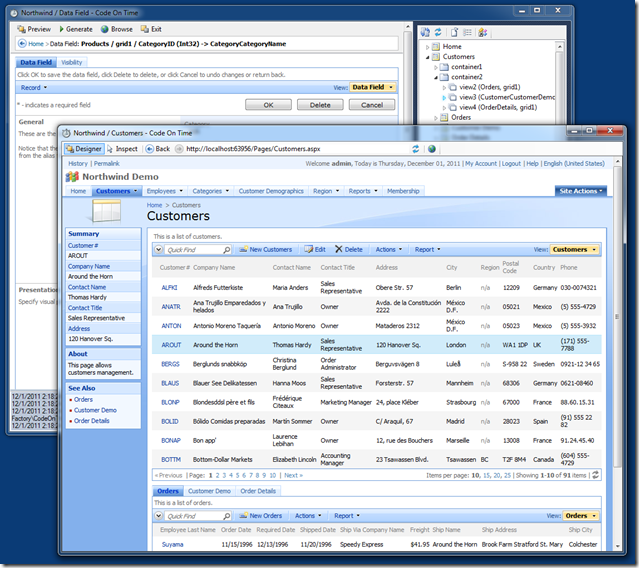
Task: Open the Actions dropdown in Customers grid
Action: pyautogui.click(x=388, y=249)
